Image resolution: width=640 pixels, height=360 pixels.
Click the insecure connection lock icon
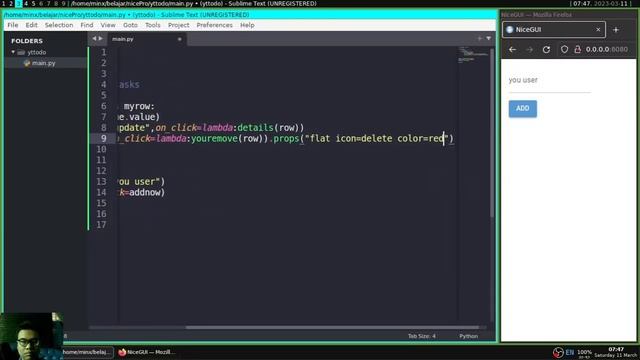click(x=577, y=49)
